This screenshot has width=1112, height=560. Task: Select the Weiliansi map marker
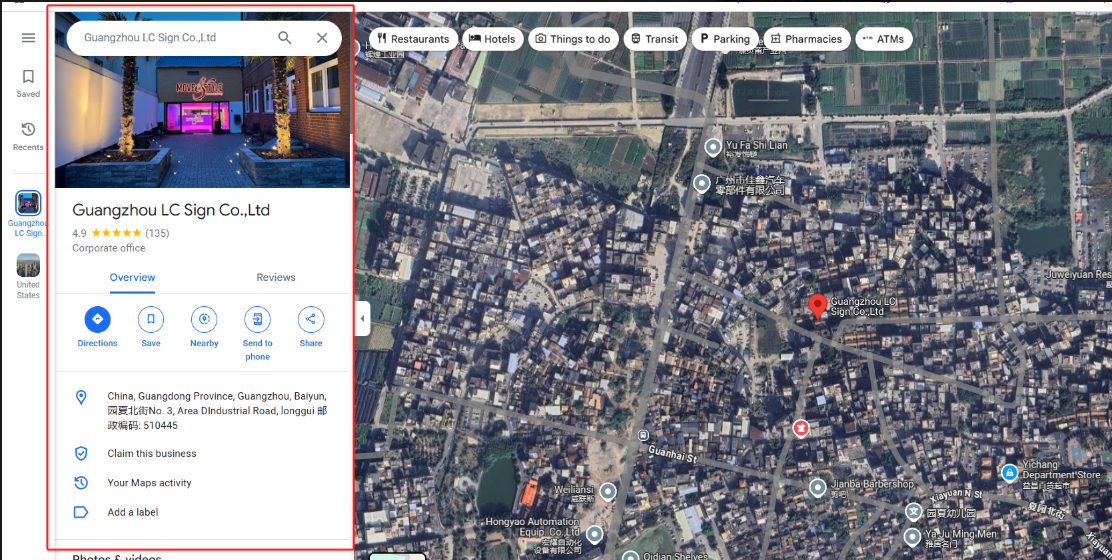[x=608, y=491]
